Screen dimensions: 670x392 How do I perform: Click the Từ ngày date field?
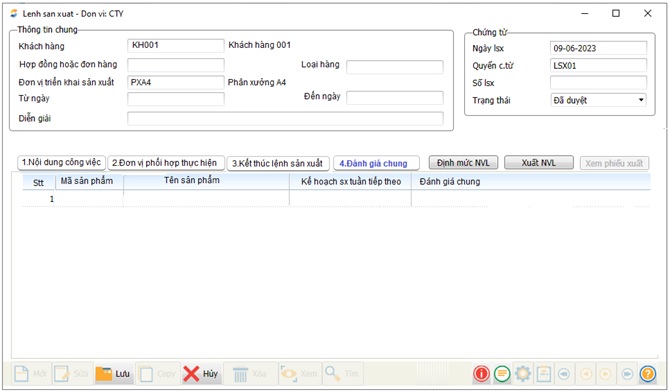(176, 99)
